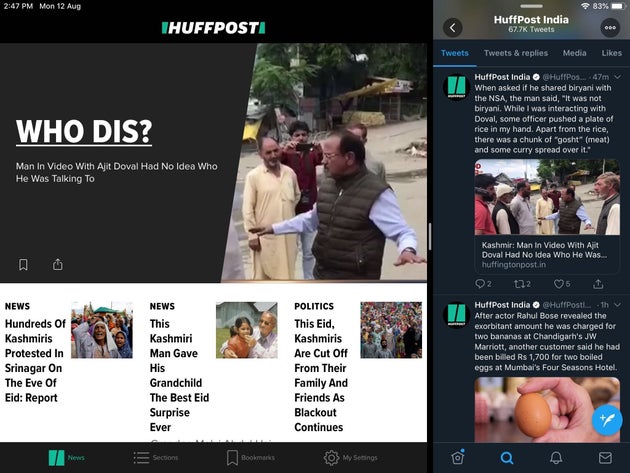Open the NEWS label above Srinagar story
Screen dimensions: 630x473
(x=17, y=306)
